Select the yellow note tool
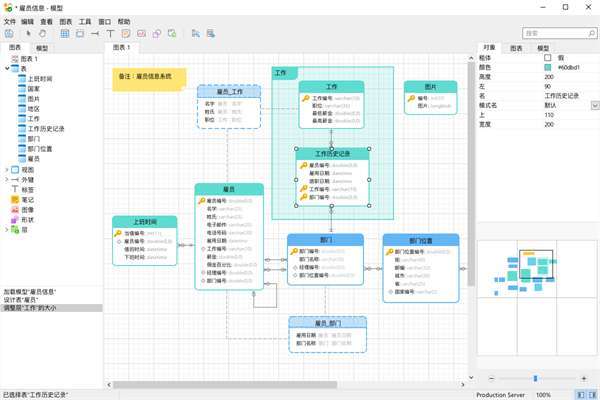The image size is (600, 400). pyautogui.click(x=126, y=34)
